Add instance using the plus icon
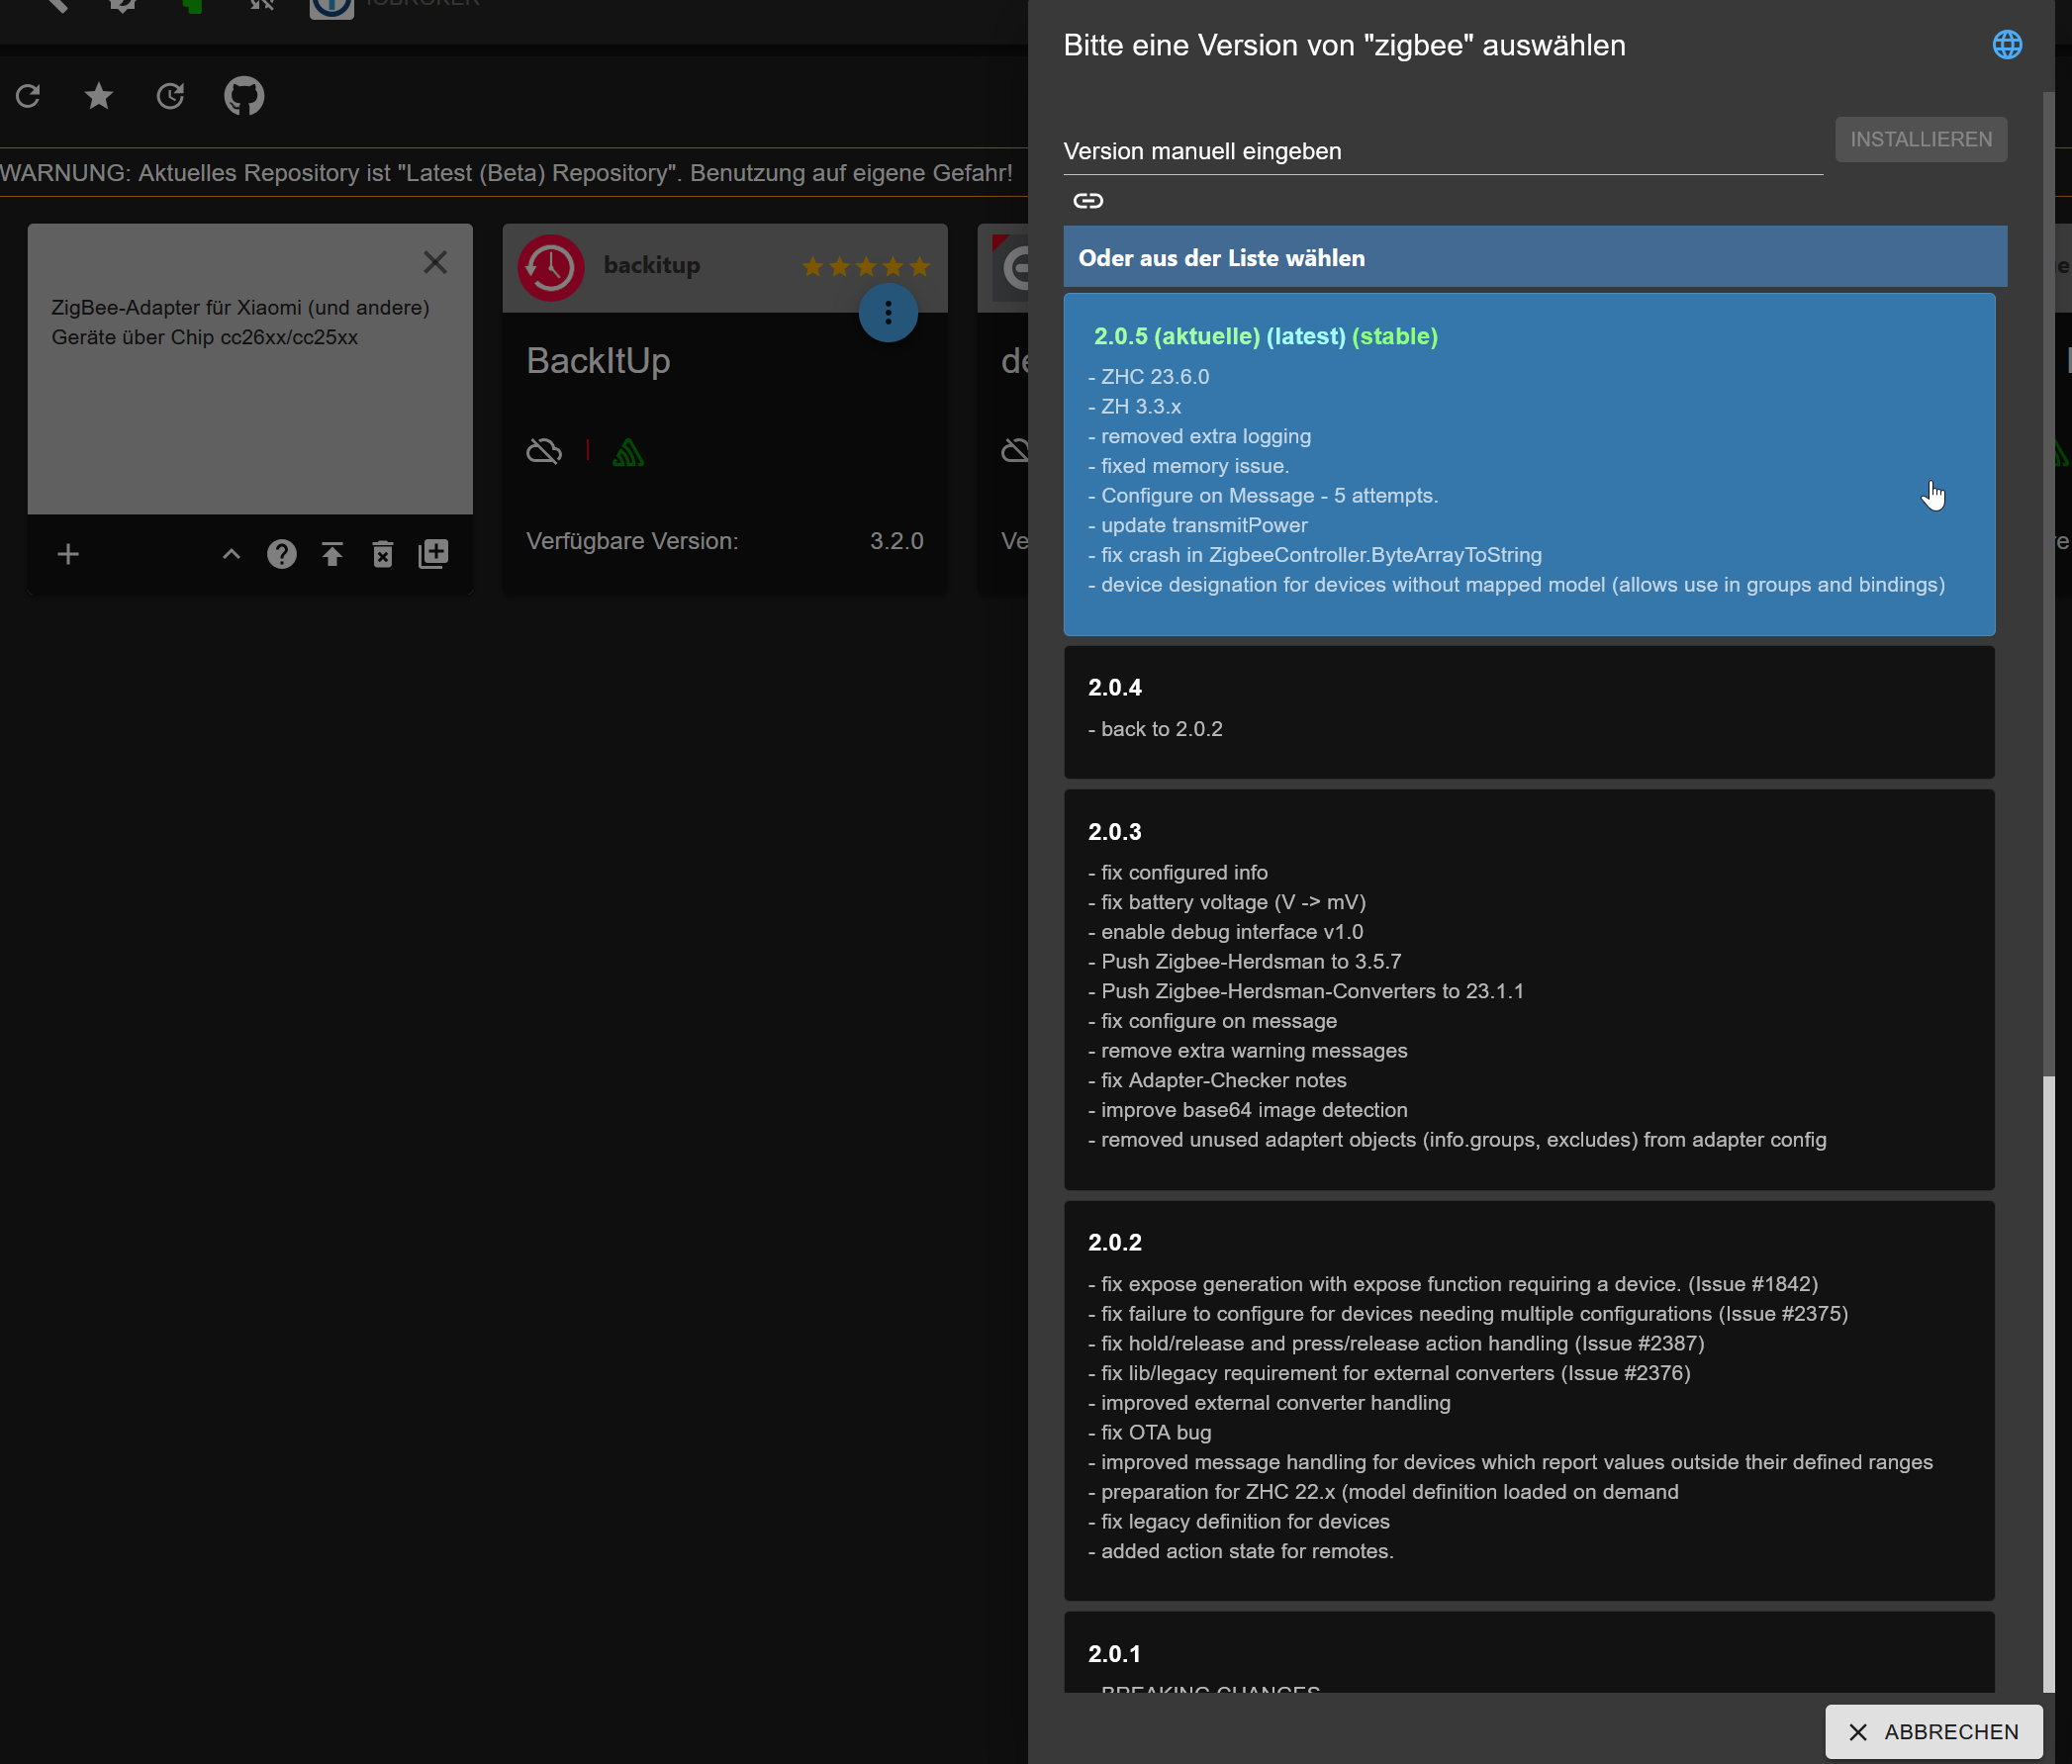 pos(68,554)
